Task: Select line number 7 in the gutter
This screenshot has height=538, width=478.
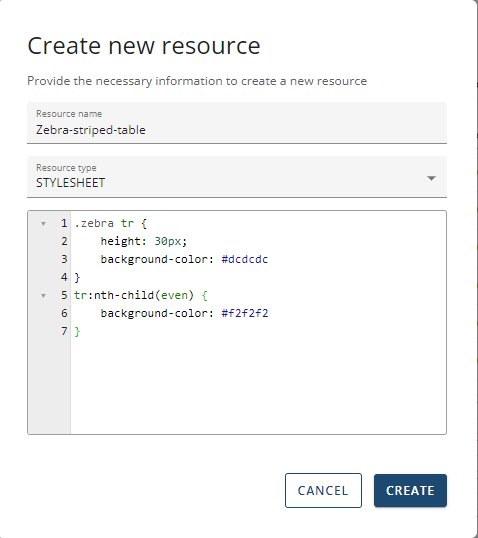Action: 64,331
